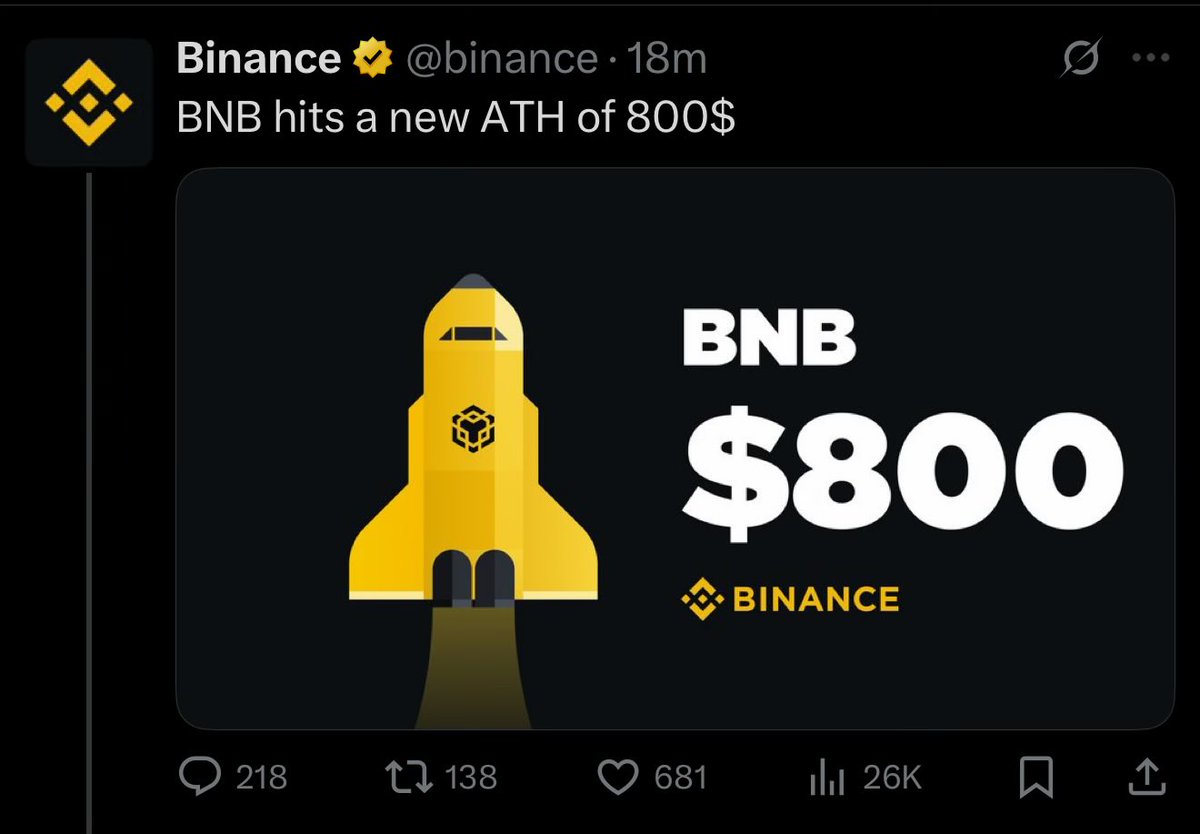Open the 18m timestamp link
Viewport: 1200px width, 834px height.
point(666,60)
